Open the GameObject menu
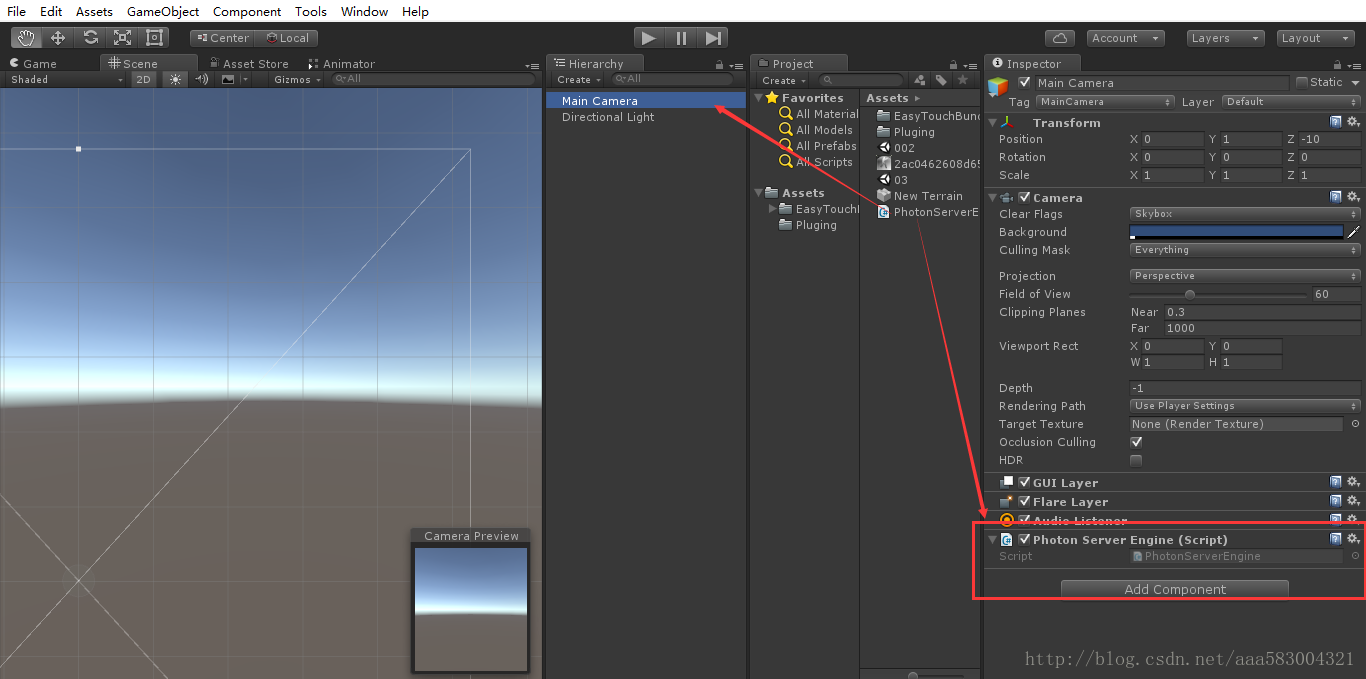 pos(163,12)
